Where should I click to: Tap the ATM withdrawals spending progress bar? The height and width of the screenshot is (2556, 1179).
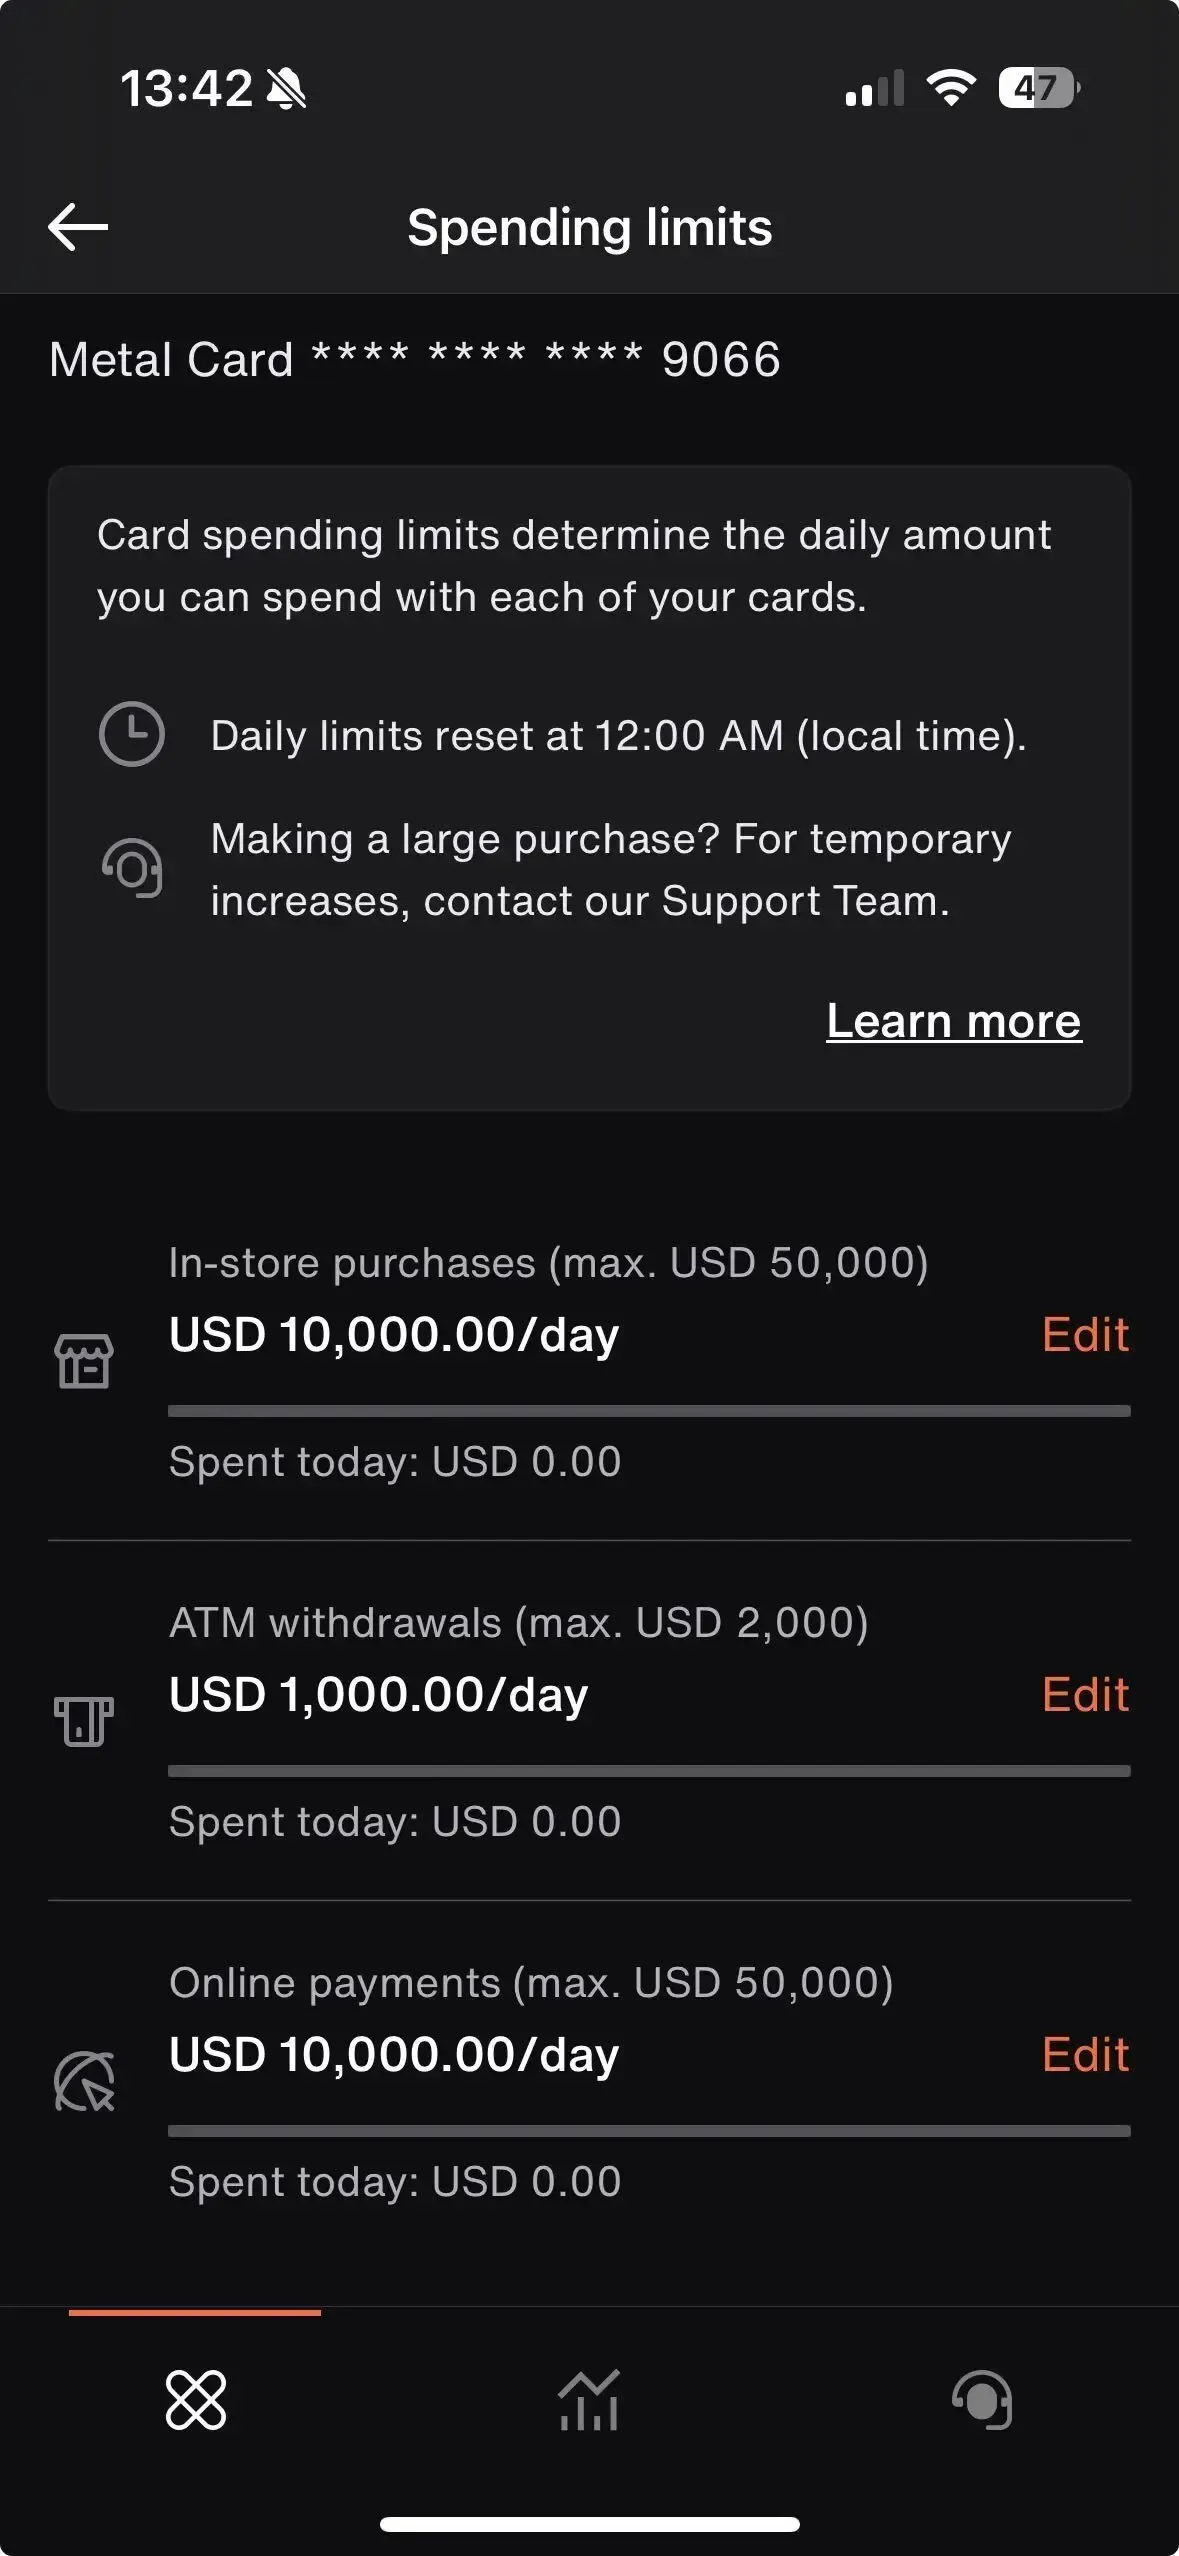coord(649,1771)
